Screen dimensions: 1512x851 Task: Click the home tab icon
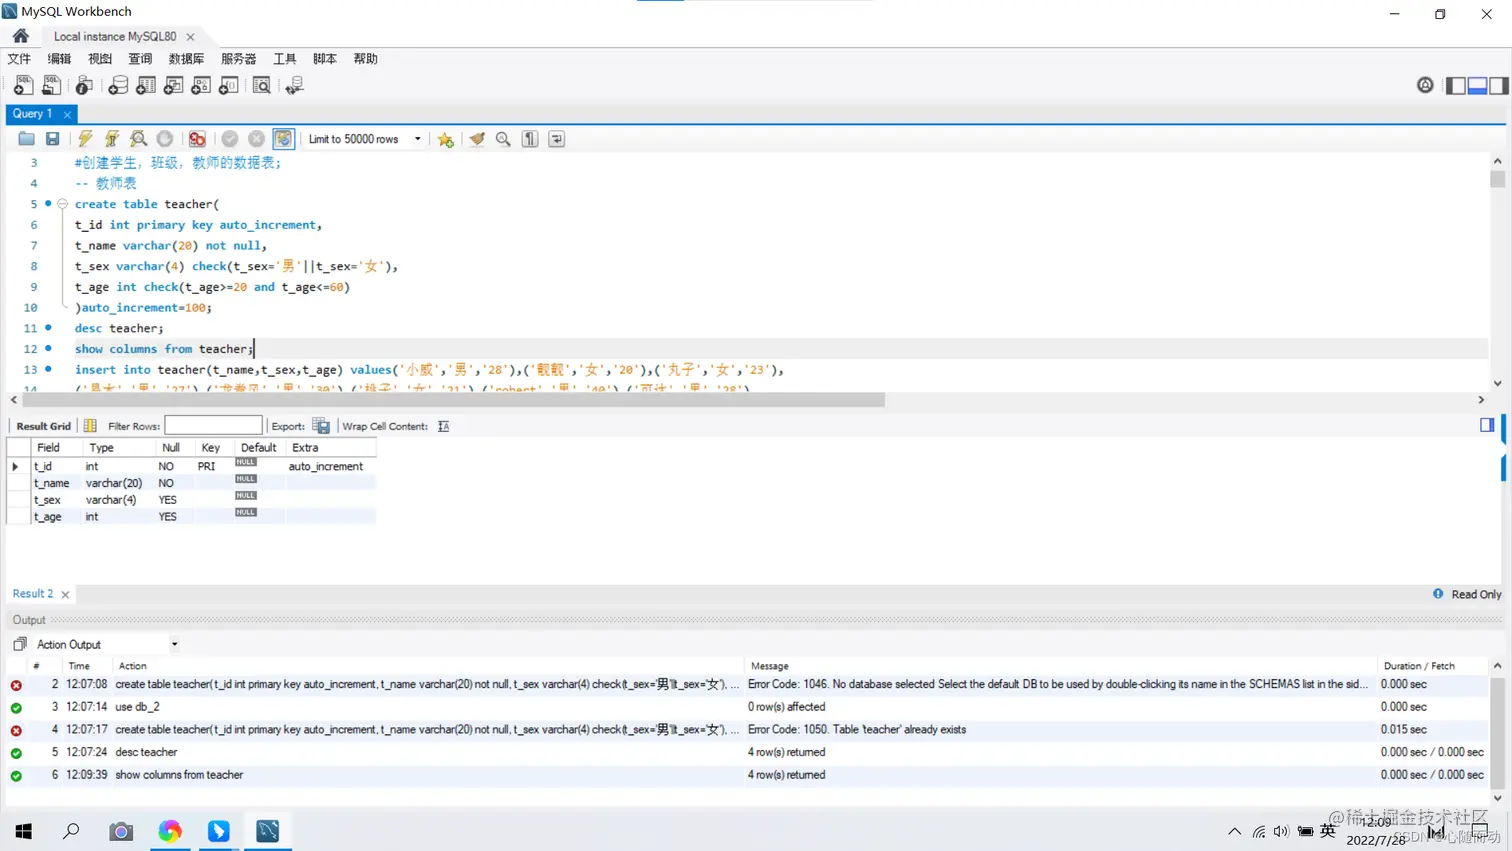[x=20, y=36]
